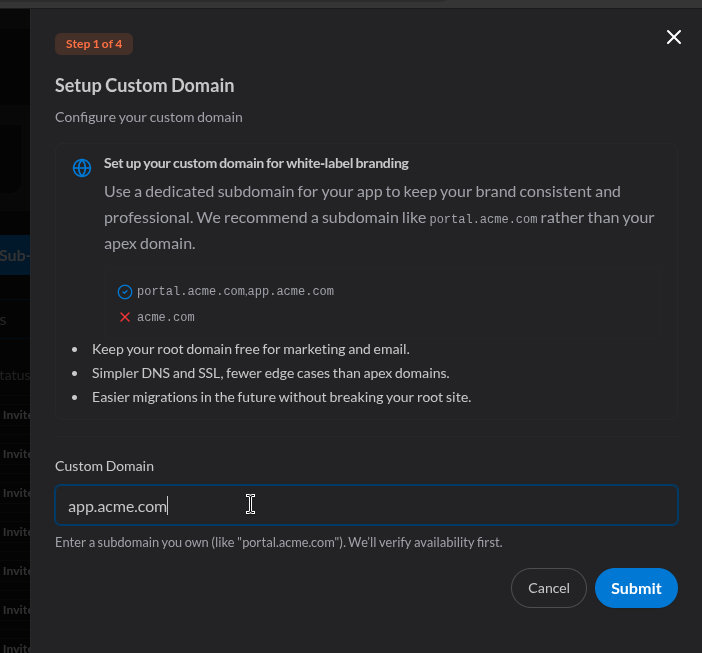Click the 'Easier migrations in the future' bullet
Screen dimensions: 702x653
pos(281,397)
